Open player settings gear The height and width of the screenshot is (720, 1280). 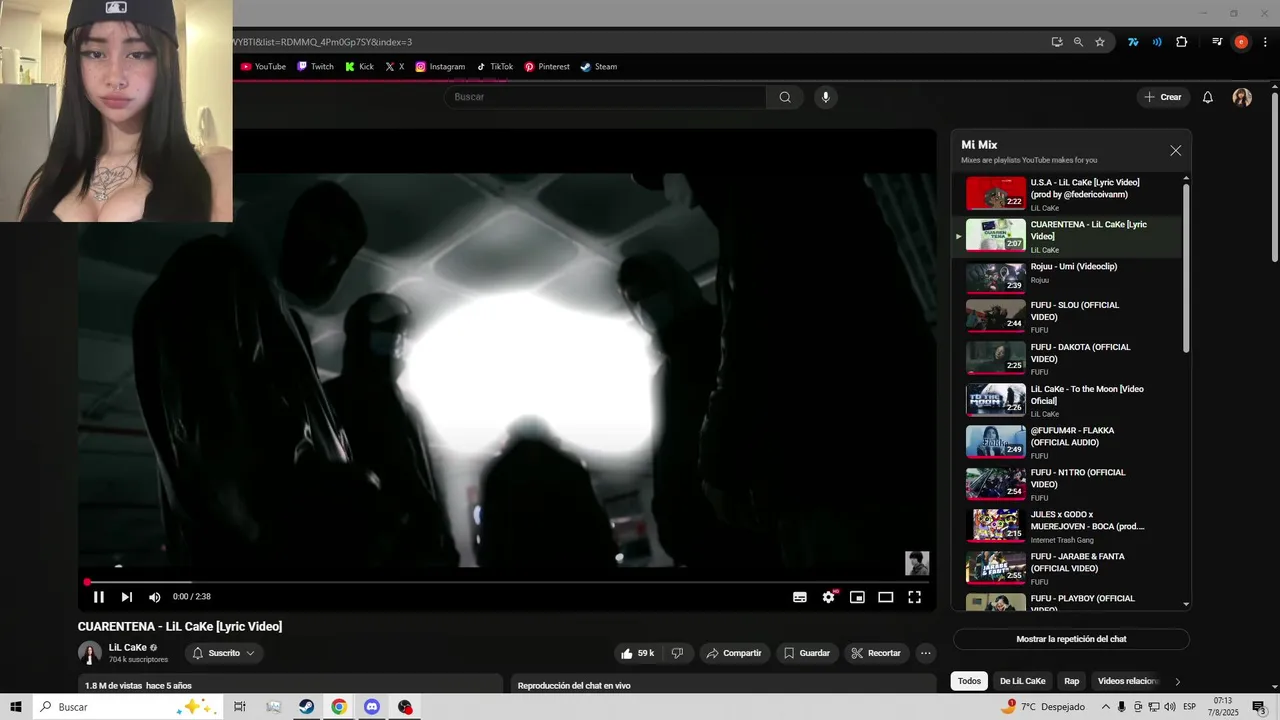tap(829, 597)
